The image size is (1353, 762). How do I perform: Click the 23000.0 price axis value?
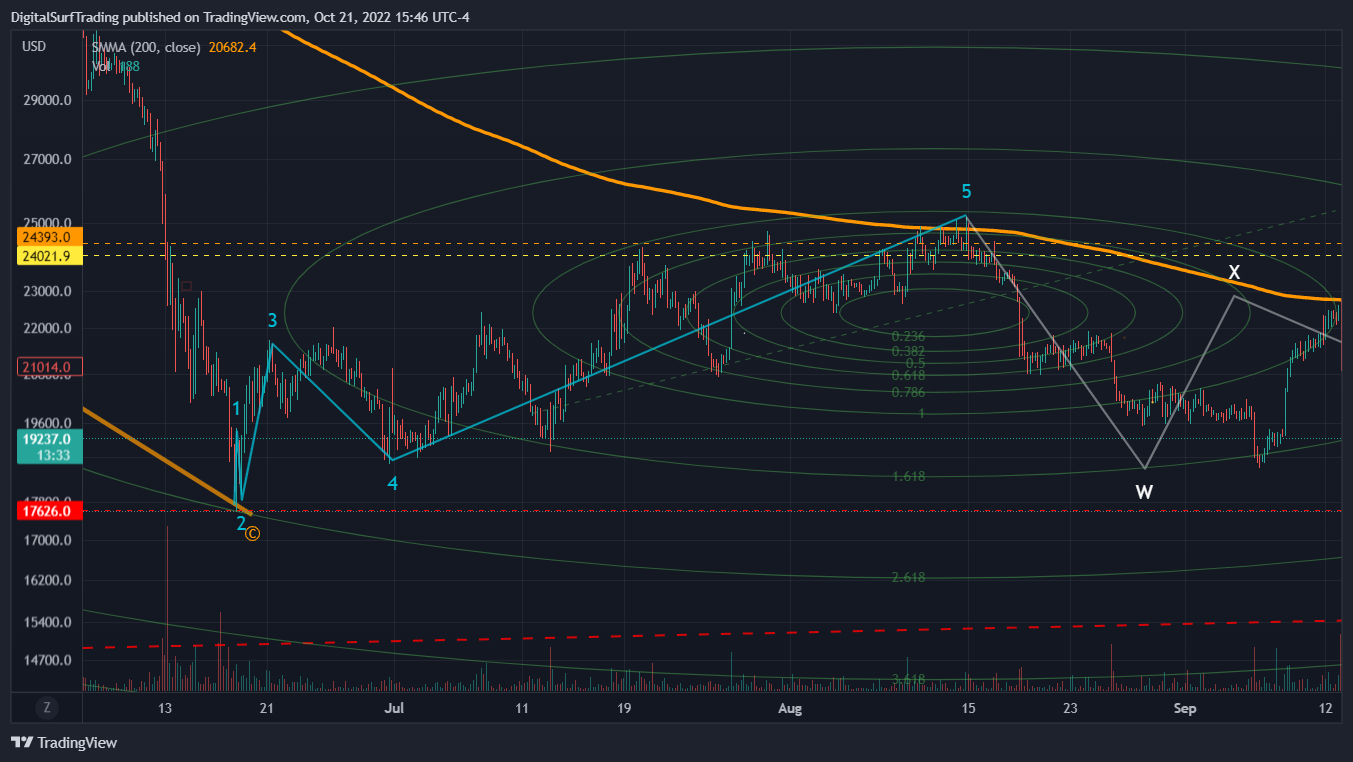[x=47, y=292]
